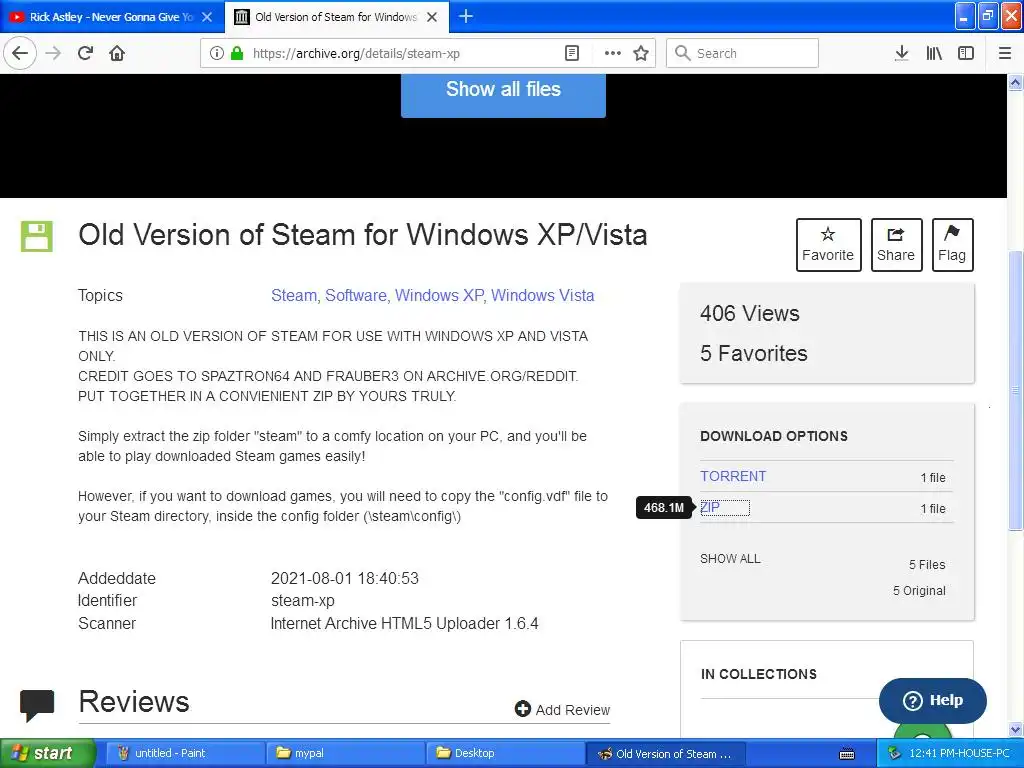Download the ZIP file option
Viewport: 1024px width, 768px height.
click(x=710, y=507)
